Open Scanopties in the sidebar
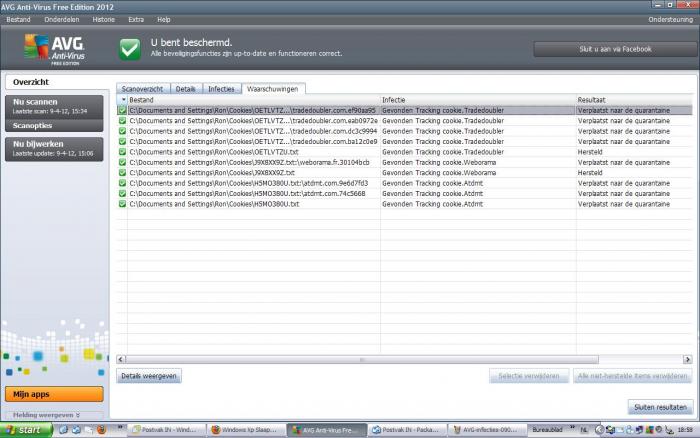 54,125
